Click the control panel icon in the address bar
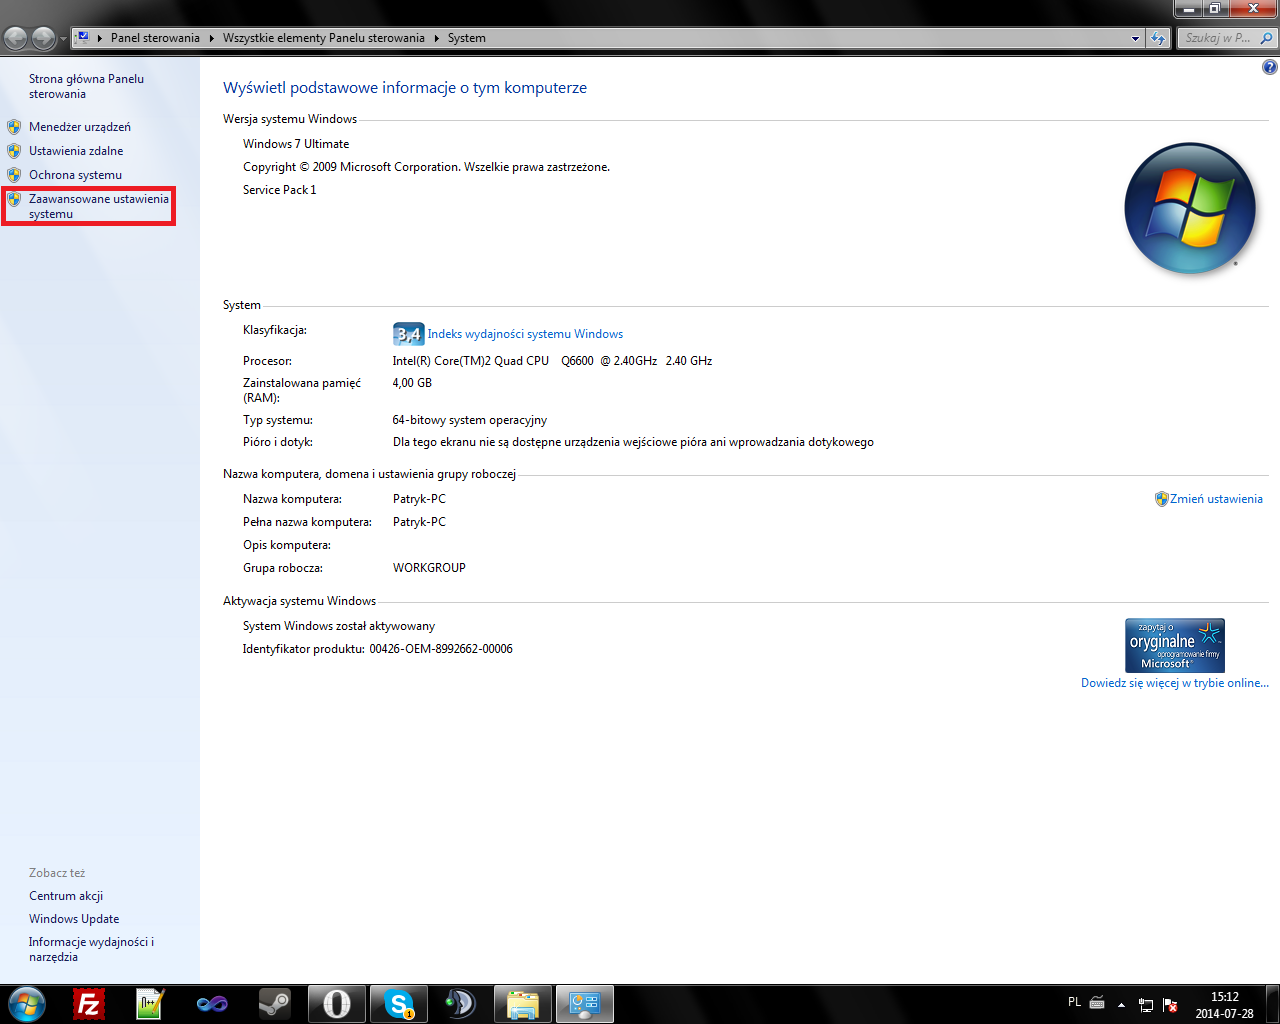The image size is (1280, 1024). click(x=83, y=38)
